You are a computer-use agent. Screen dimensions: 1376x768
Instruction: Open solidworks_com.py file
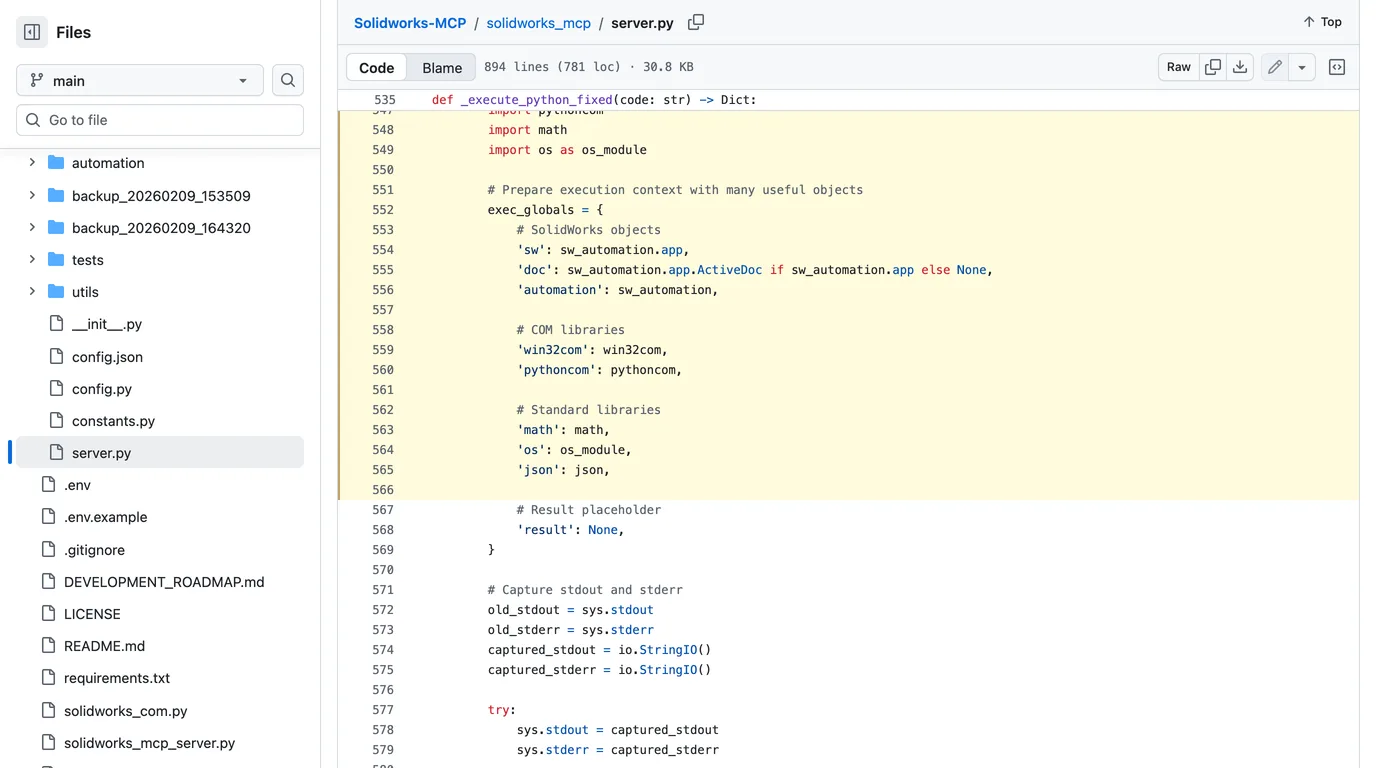click(126, 711)
